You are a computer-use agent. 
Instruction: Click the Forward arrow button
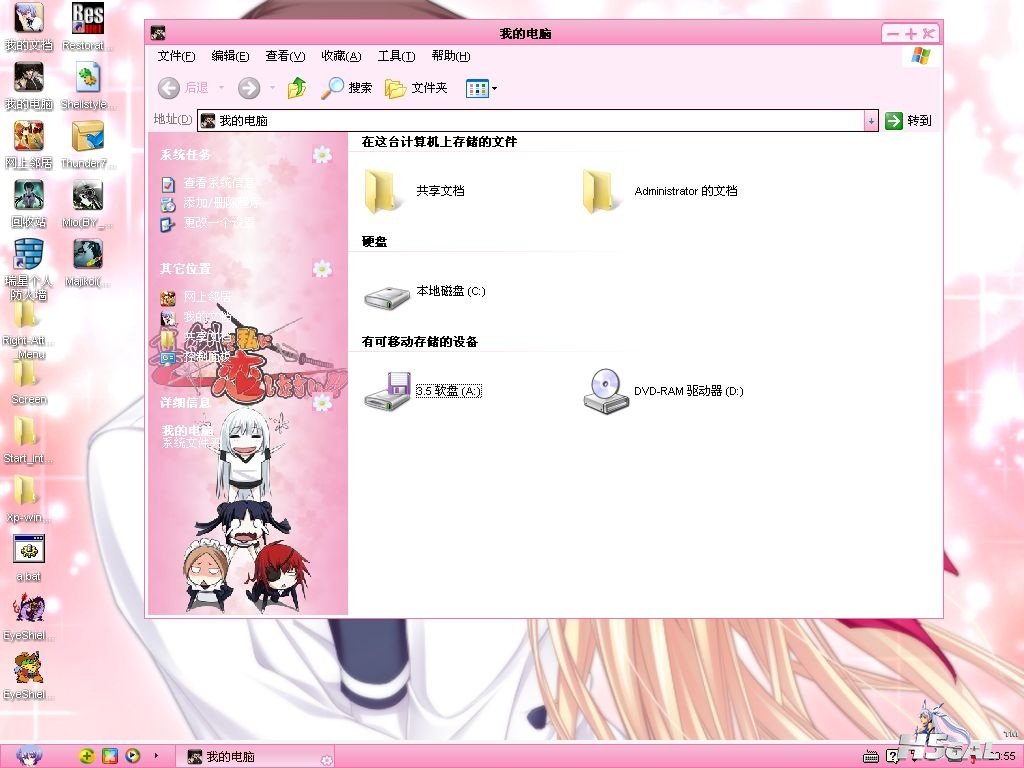pyautogui.click(x=249, y=88)
